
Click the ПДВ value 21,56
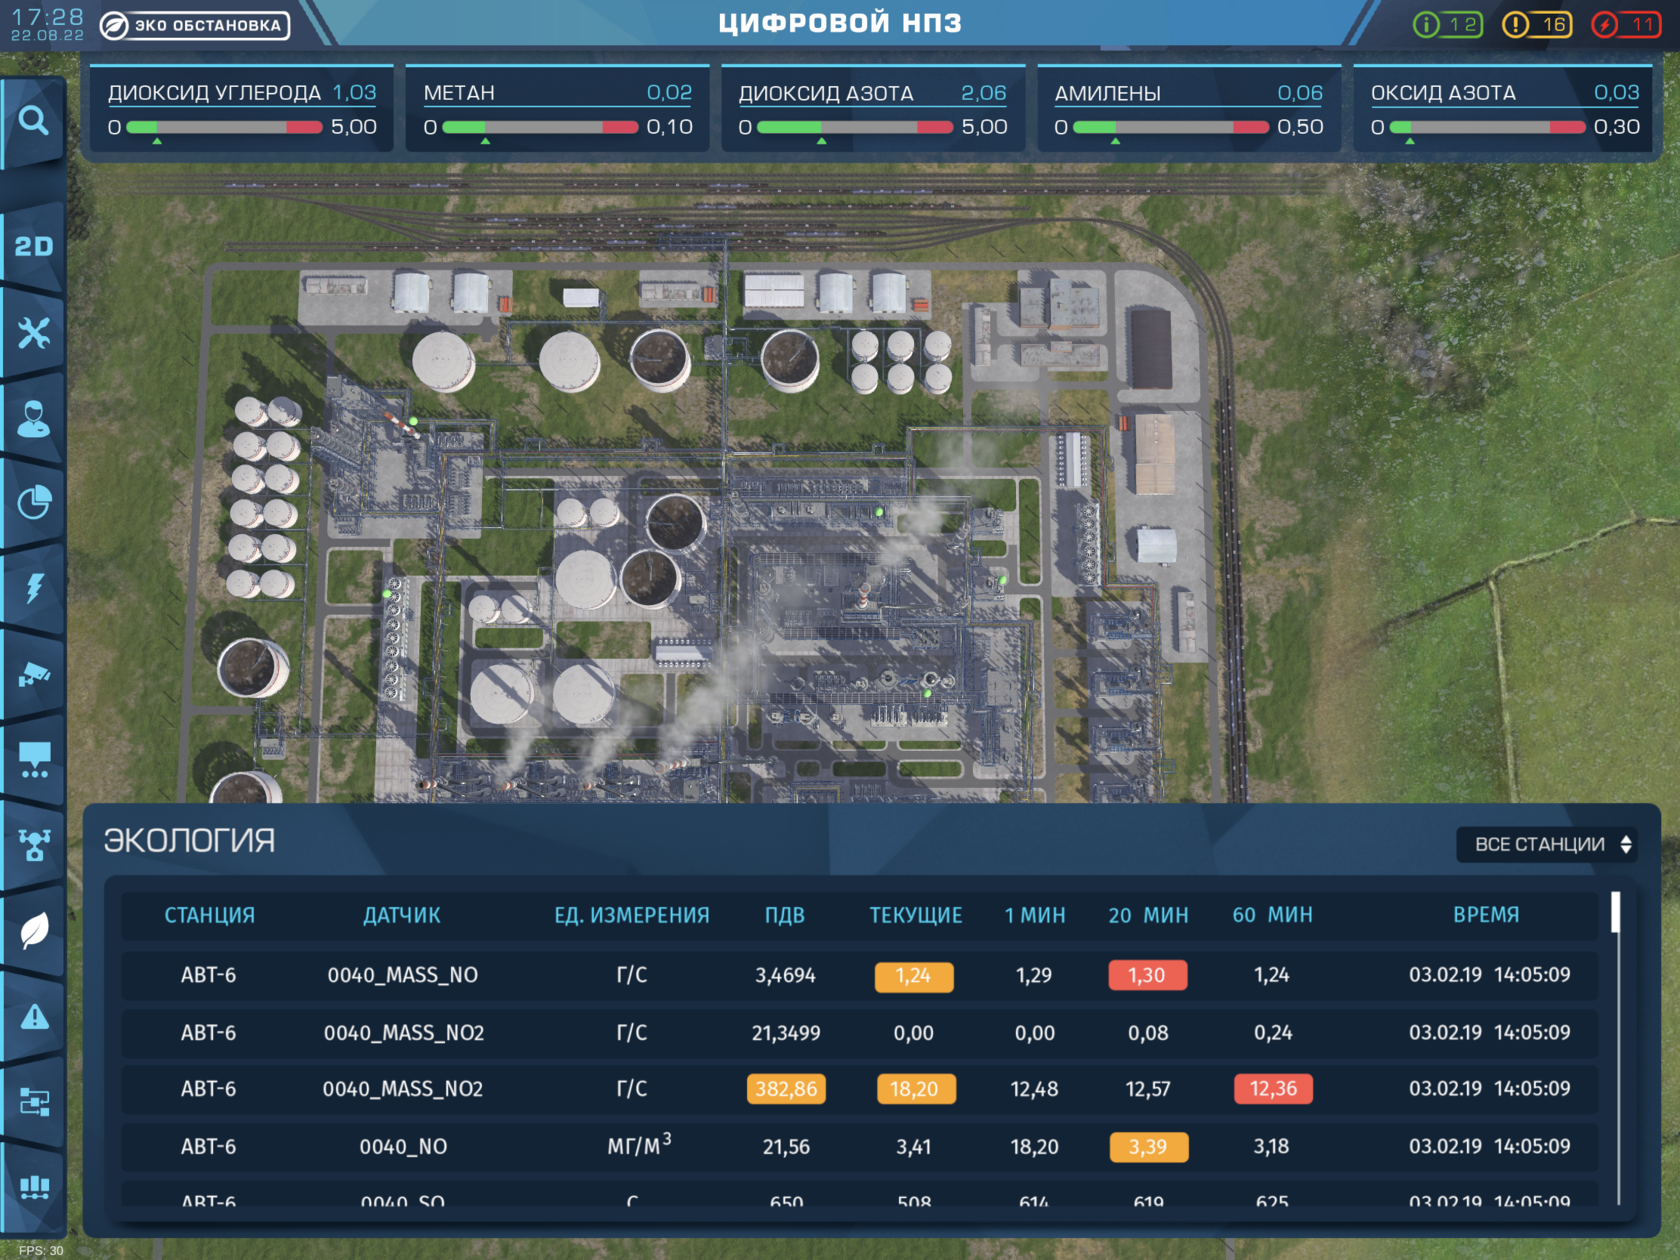coord(786,1147)
